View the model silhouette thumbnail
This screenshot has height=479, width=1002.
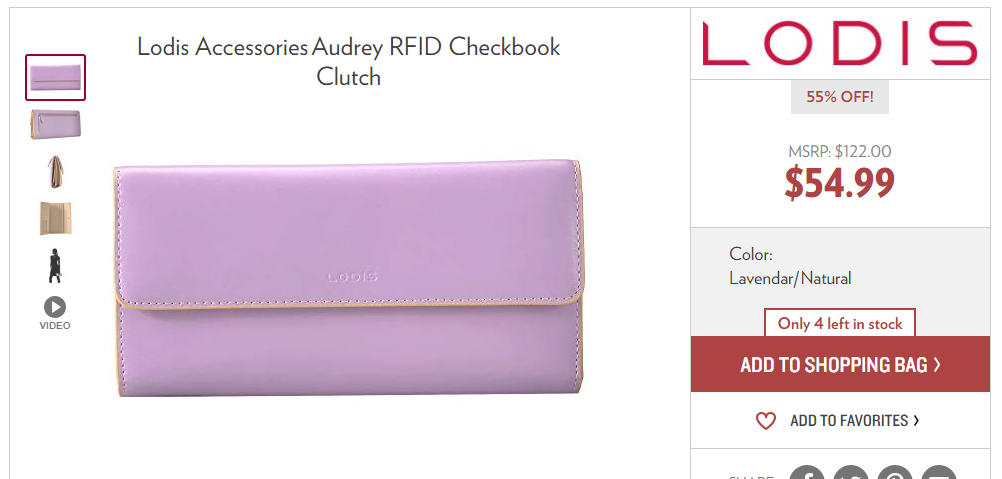point(55,265)
